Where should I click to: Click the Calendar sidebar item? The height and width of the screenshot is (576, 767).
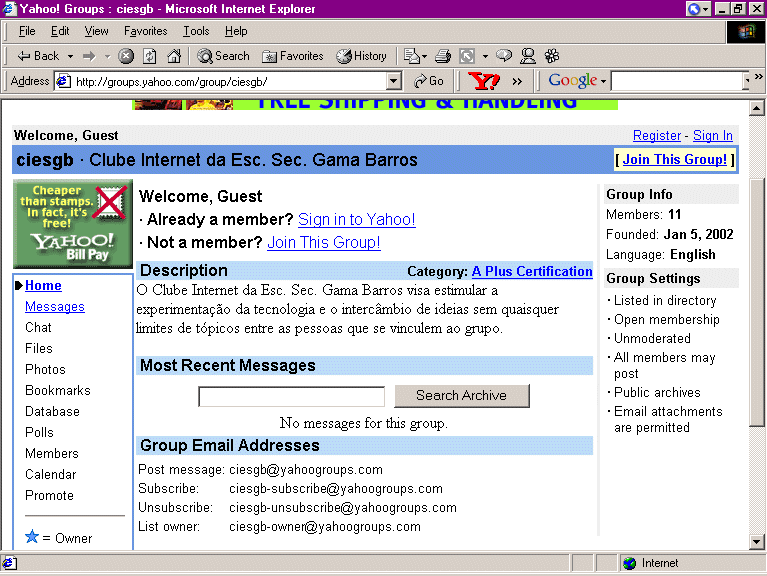click(x=50, y=475)
